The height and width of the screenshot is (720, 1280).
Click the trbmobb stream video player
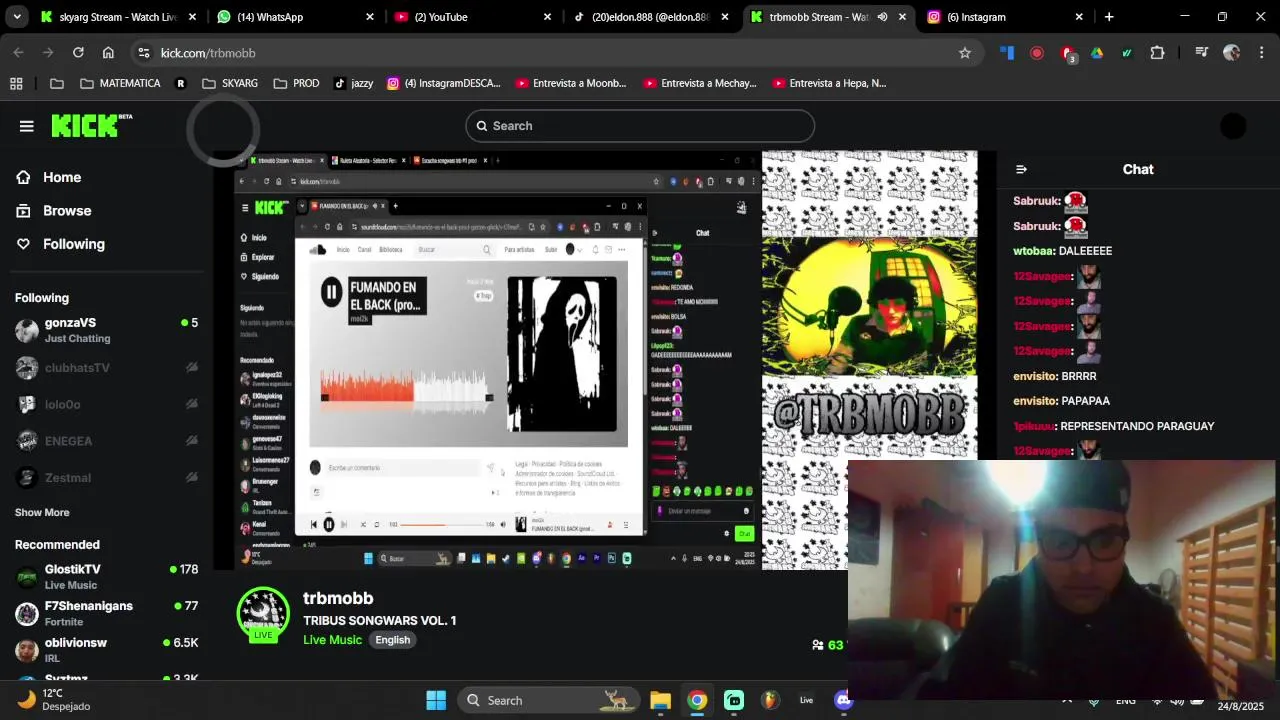pos(605,360)
